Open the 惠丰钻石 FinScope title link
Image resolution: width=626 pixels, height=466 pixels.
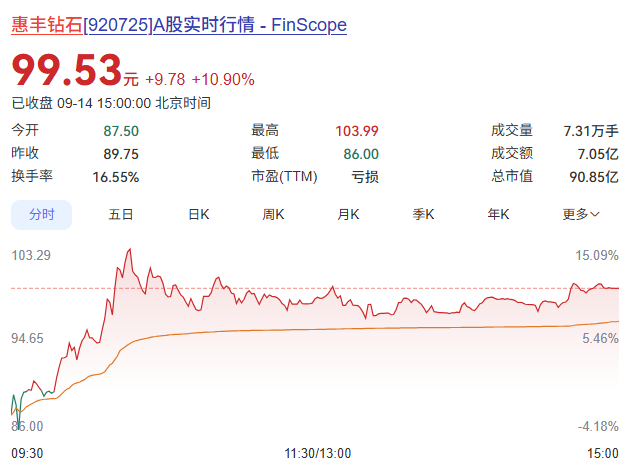pyautogui.click(x=179, y=25)
